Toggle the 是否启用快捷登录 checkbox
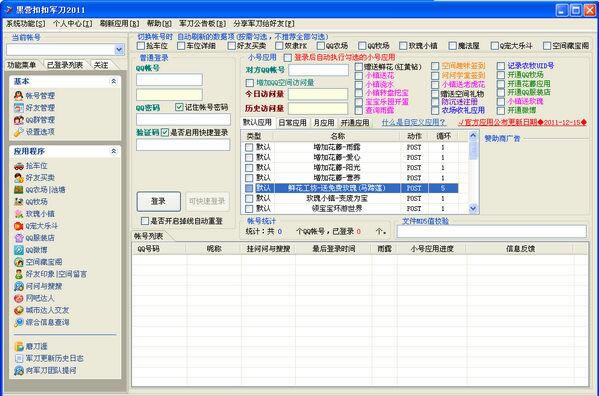This screenshot has height=396, width=599. pos(165,133)
